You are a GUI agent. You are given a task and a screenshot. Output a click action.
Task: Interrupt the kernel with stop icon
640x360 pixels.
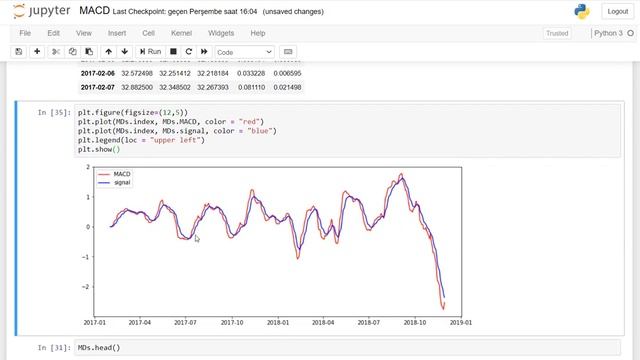pos(173,52)
